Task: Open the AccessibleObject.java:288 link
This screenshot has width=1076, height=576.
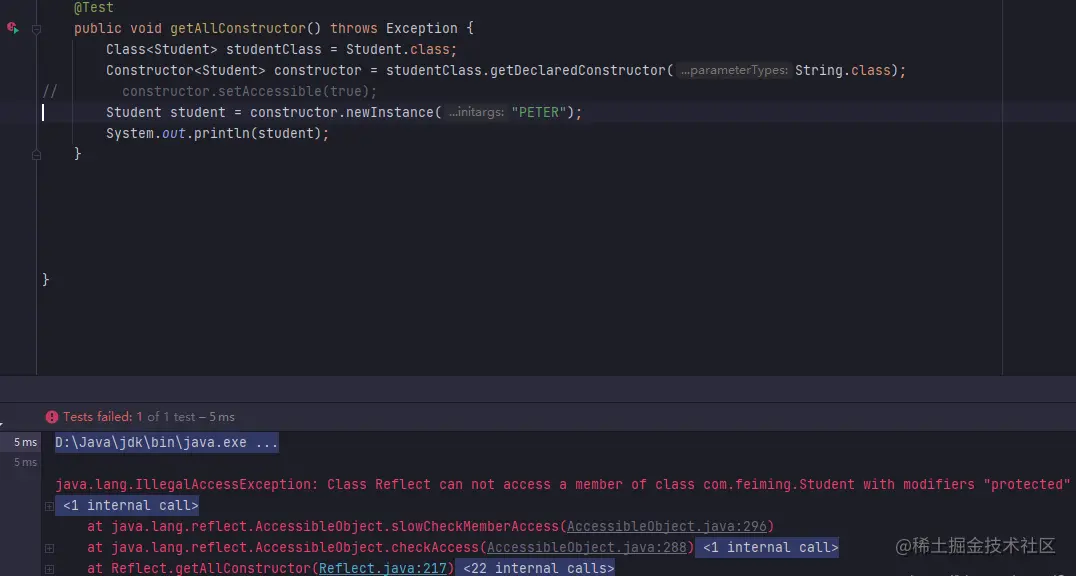Action: (587, 547)
